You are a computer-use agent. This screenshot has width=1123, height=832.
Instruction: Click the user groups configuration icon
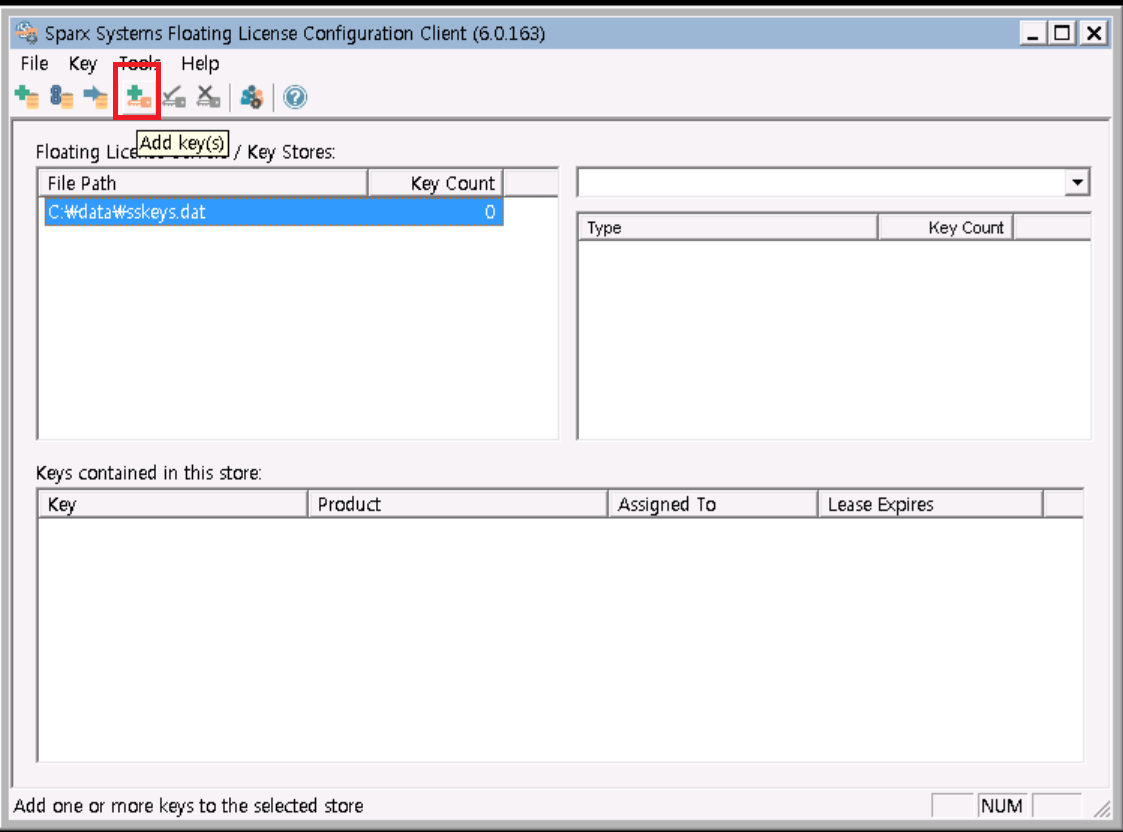point(251,97)
